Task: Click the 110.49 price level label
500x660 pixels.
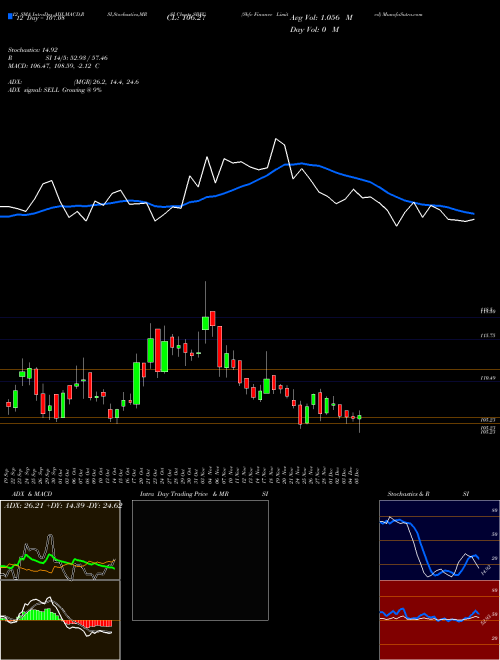Action: (x=488, y=378)
